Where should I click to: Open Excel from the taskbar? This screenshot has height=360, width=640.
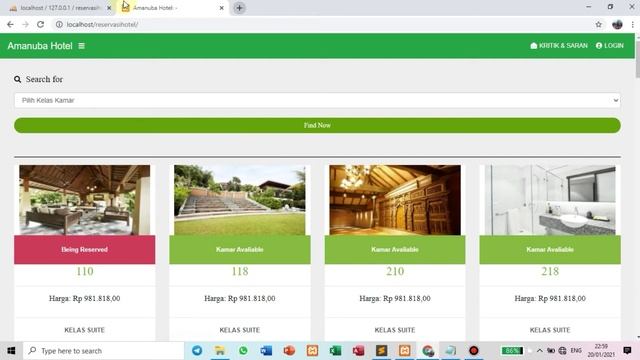[335, 351]
